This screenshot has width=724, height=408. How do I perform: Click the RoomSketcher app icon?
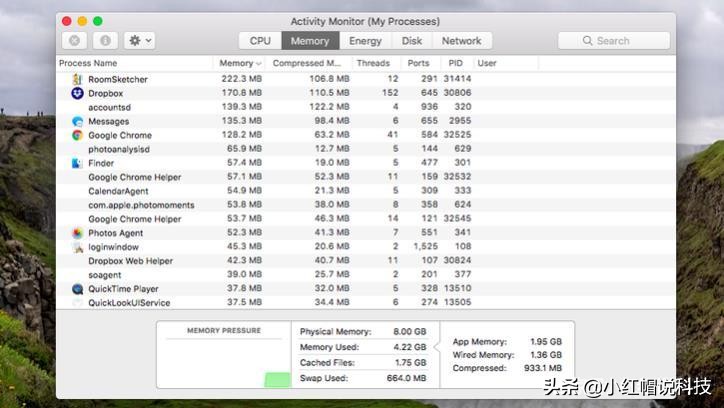(77, 79)
